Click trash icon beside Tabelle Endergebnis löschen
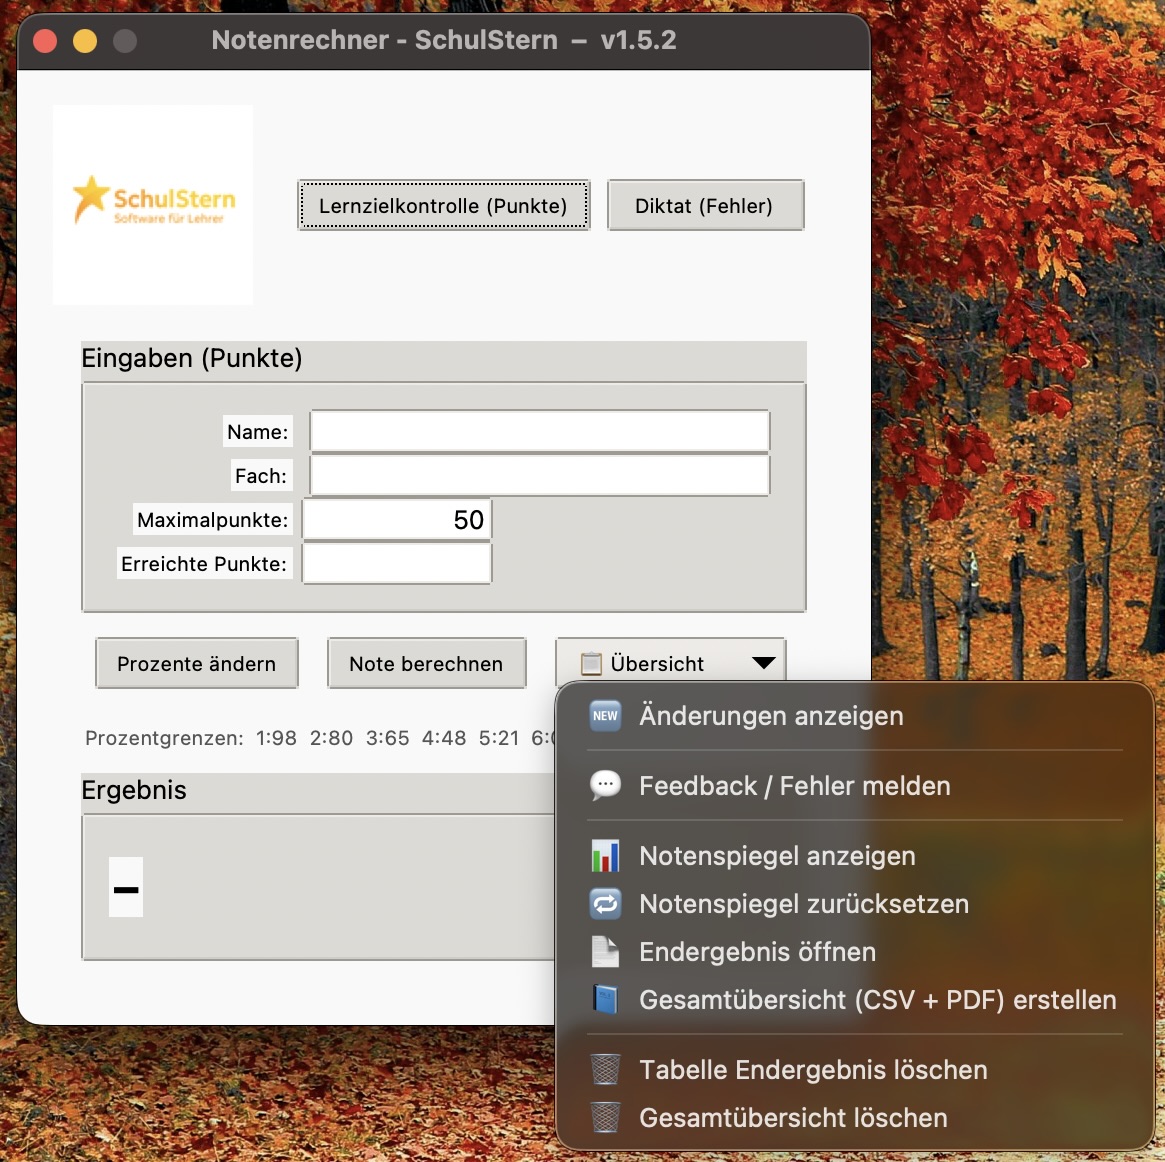 pyautogui.click(x=605, y=1070)
